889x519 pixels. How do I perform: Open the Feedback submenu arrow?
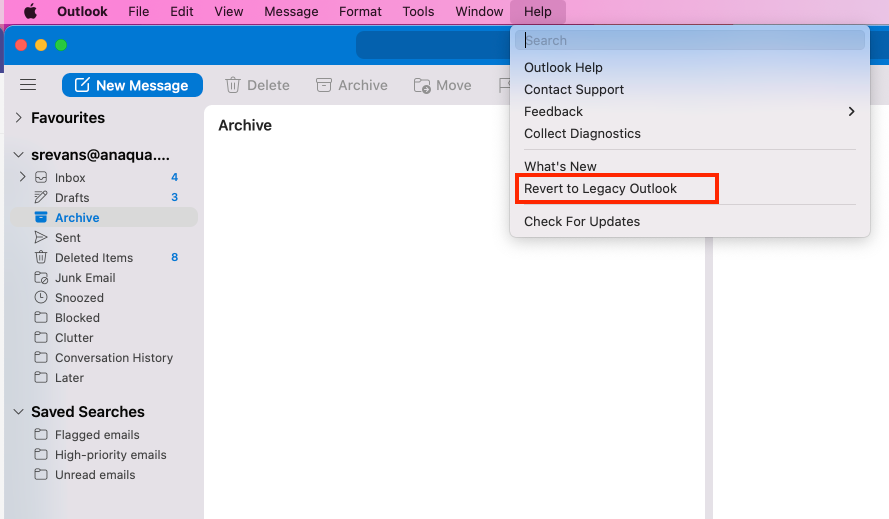click(851, 111)
